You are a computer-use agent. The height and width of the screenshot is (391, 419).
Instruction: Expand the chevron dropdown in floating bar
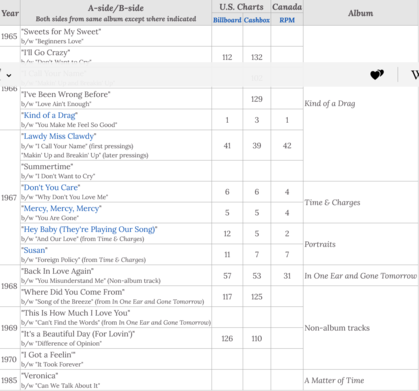click(9, 75)
